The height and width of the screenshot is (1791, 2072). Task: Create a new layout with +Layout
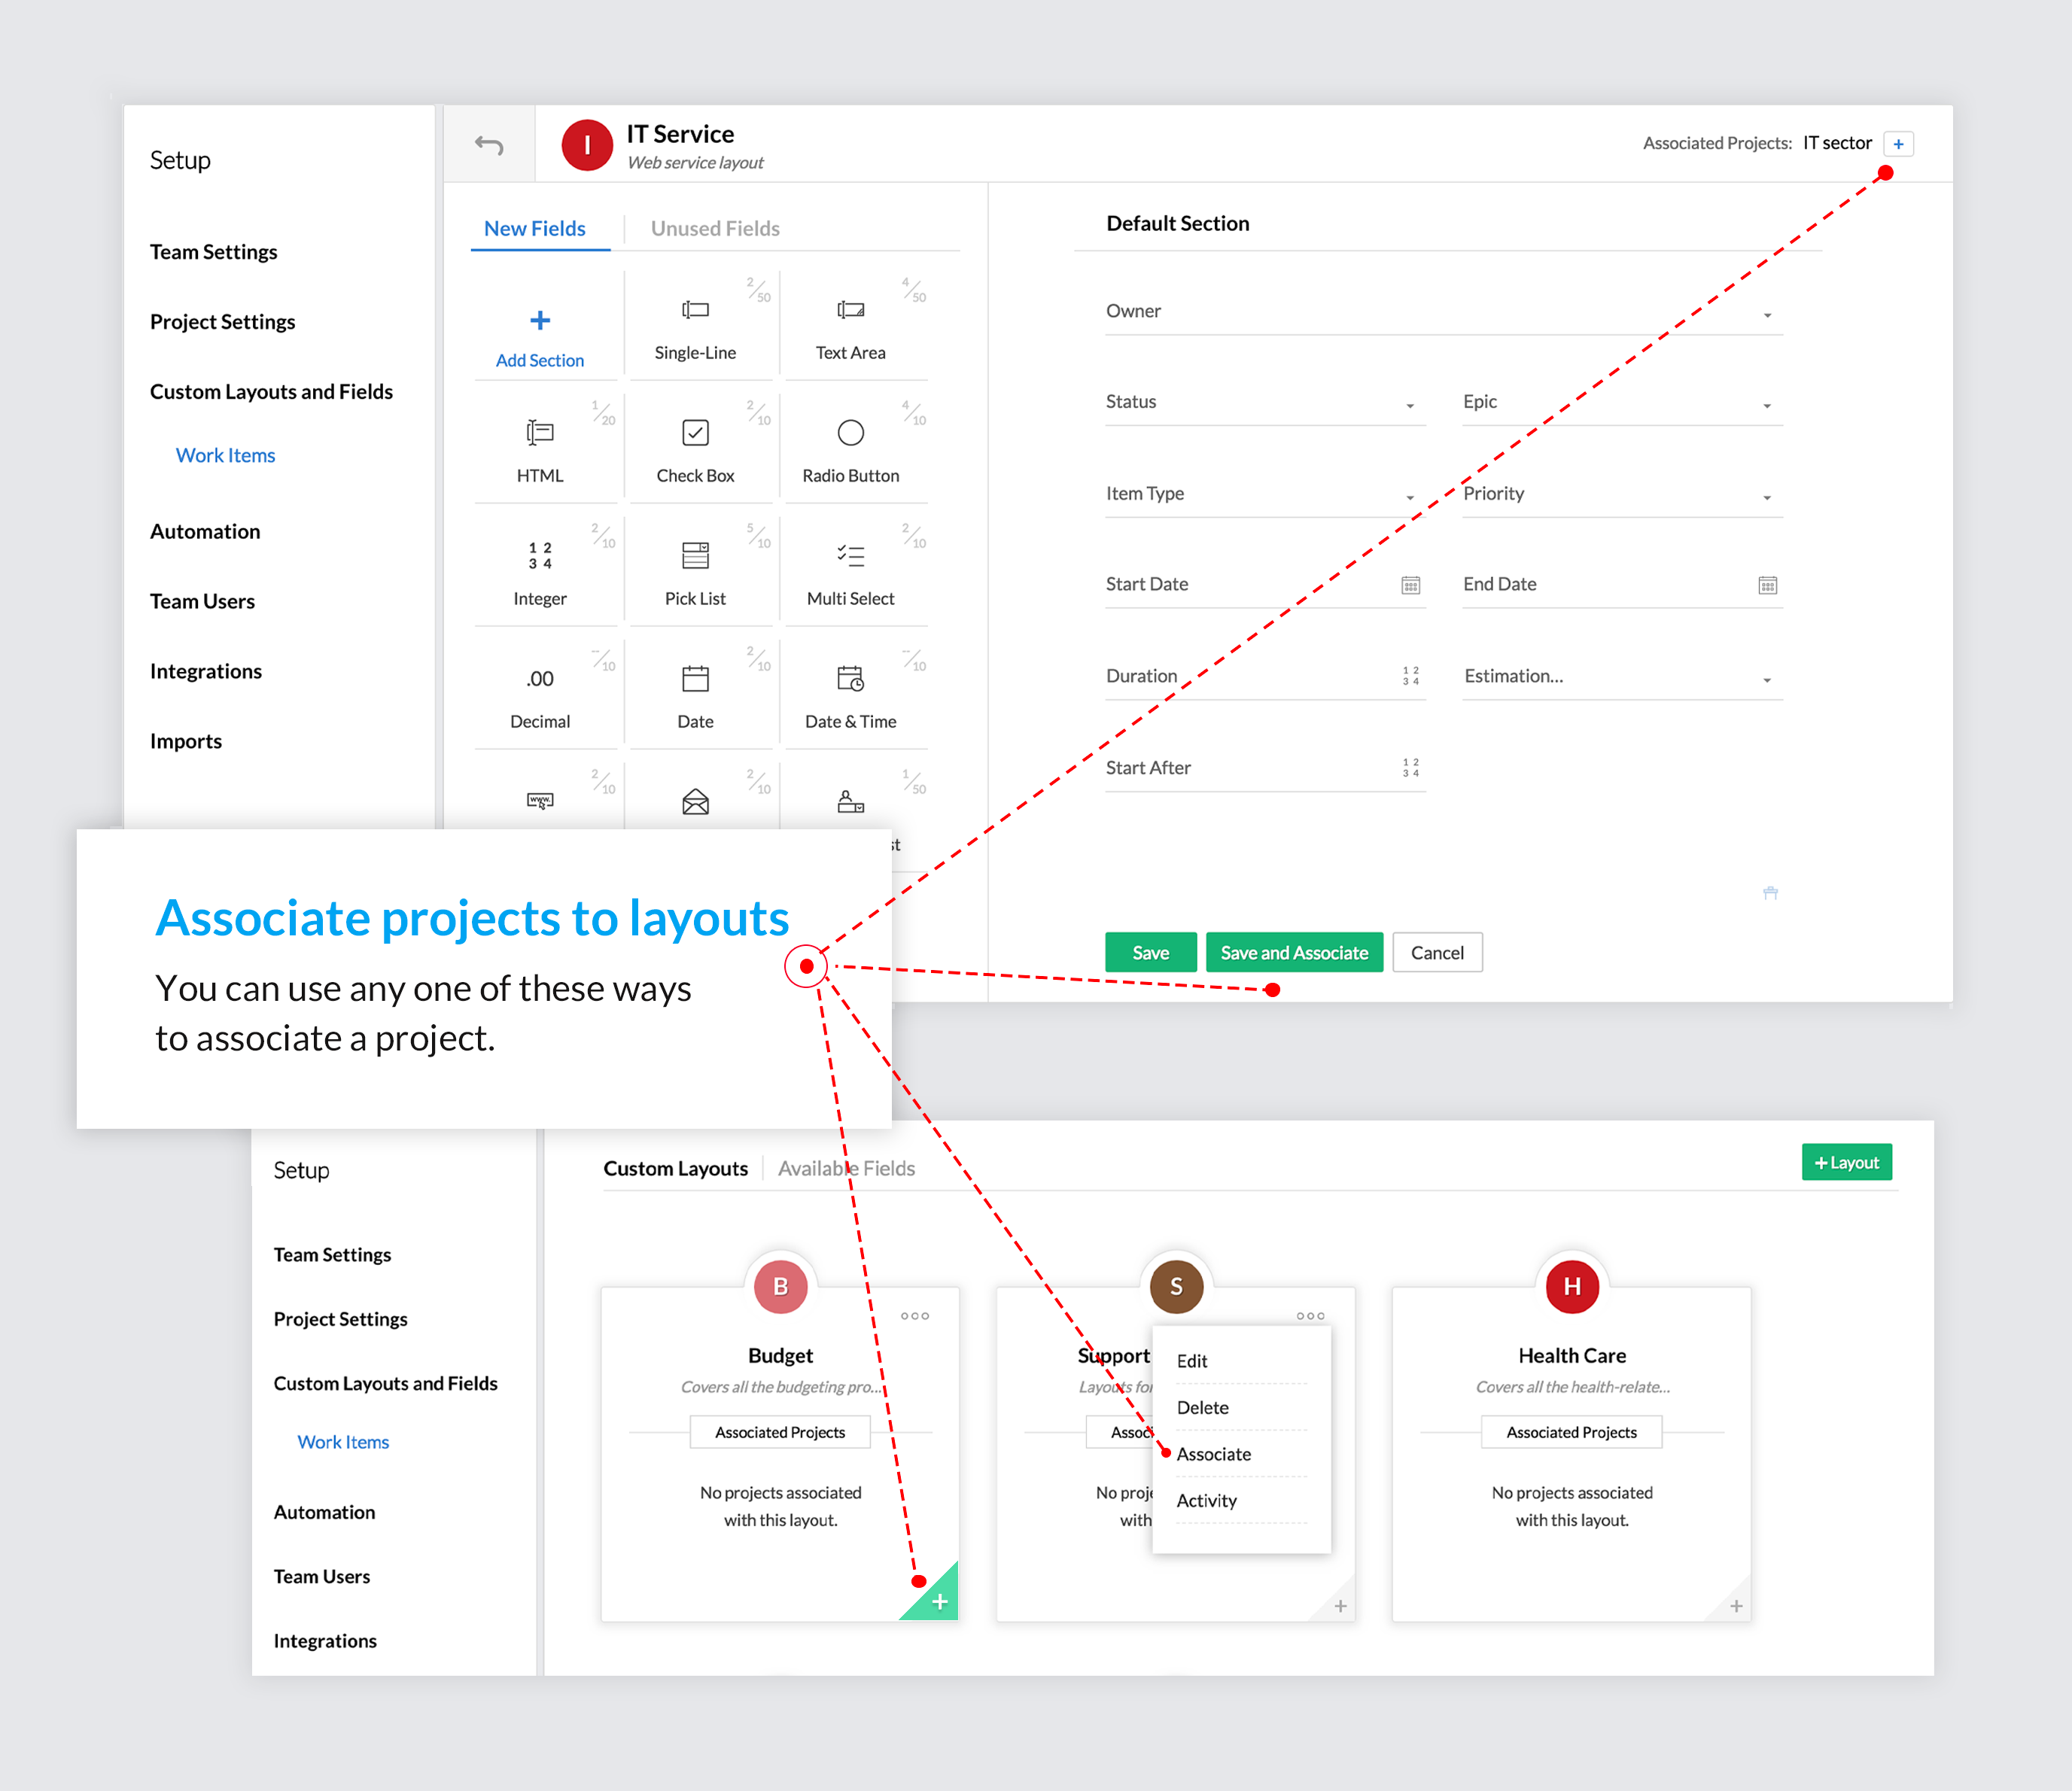point(1846,1163)
